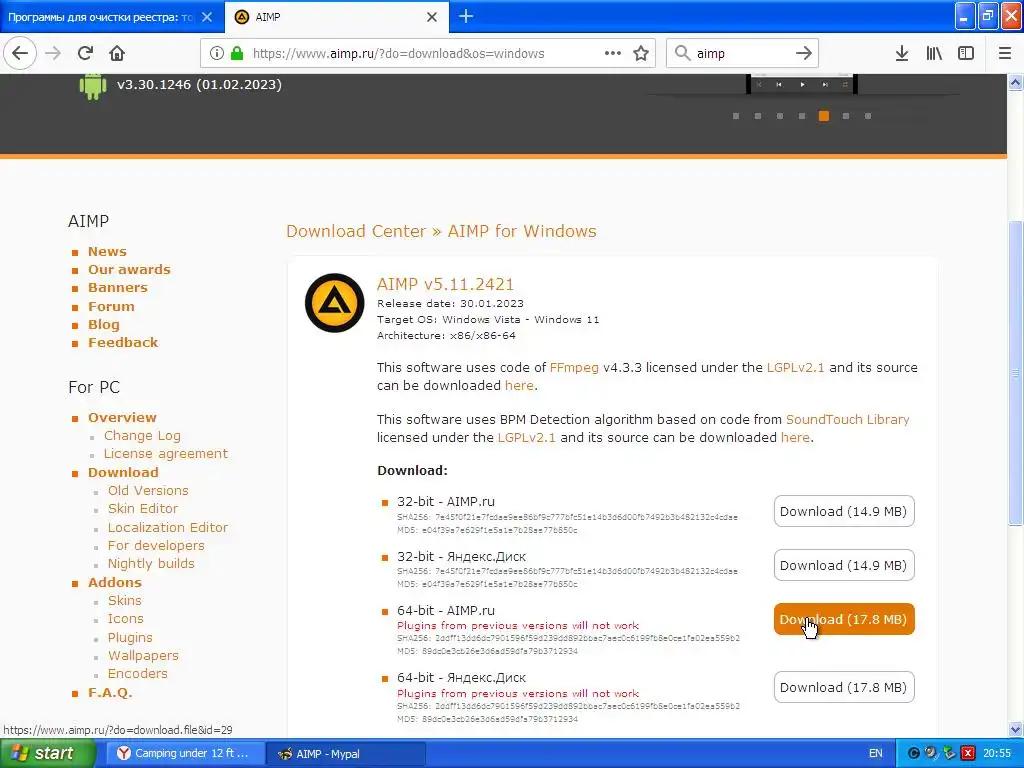Image resolution: width=1024 pixels, height=768 pixels.
Task: Click the page scrollbar down arrow
Action: click(x=1016, y=729)
